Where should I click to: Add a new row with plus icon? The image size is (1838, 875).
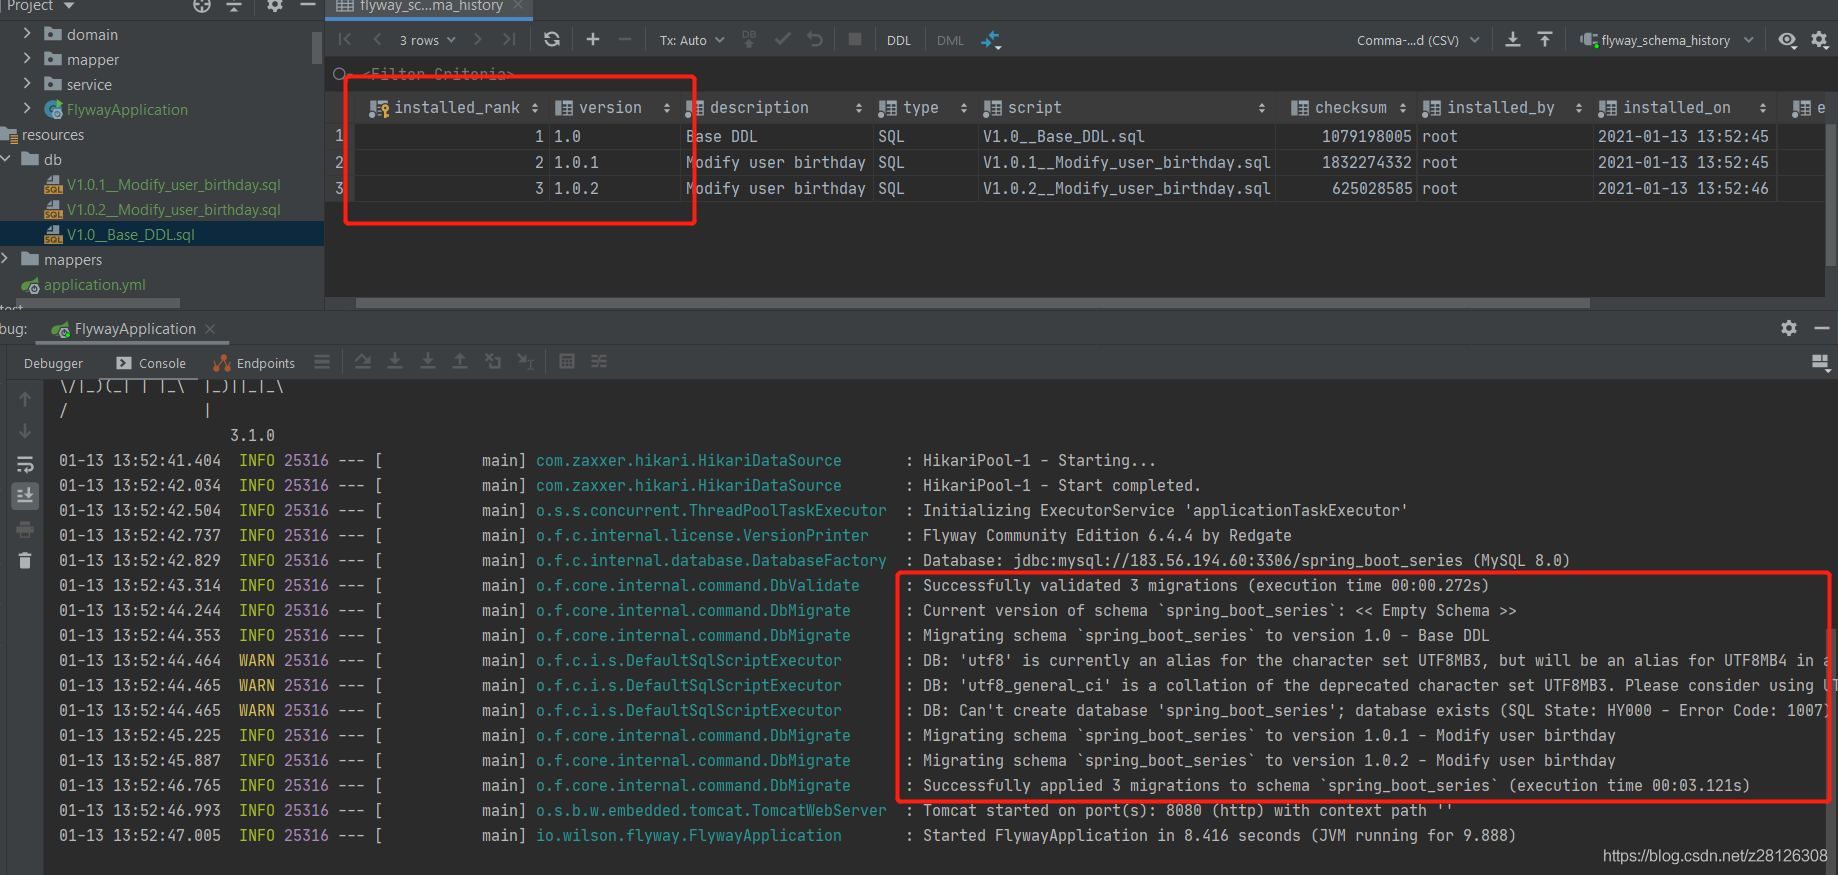(593, 40)
